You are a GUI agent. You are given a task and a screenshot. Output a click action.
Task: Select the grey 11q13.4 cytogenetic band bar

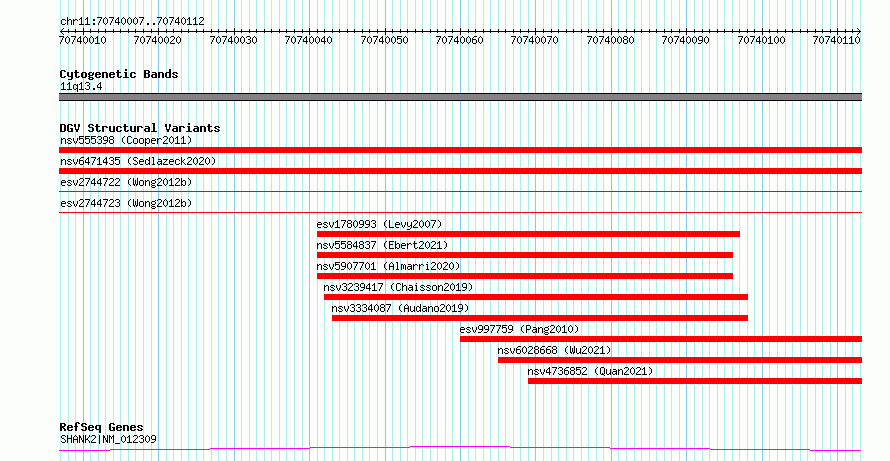point(460,97)
